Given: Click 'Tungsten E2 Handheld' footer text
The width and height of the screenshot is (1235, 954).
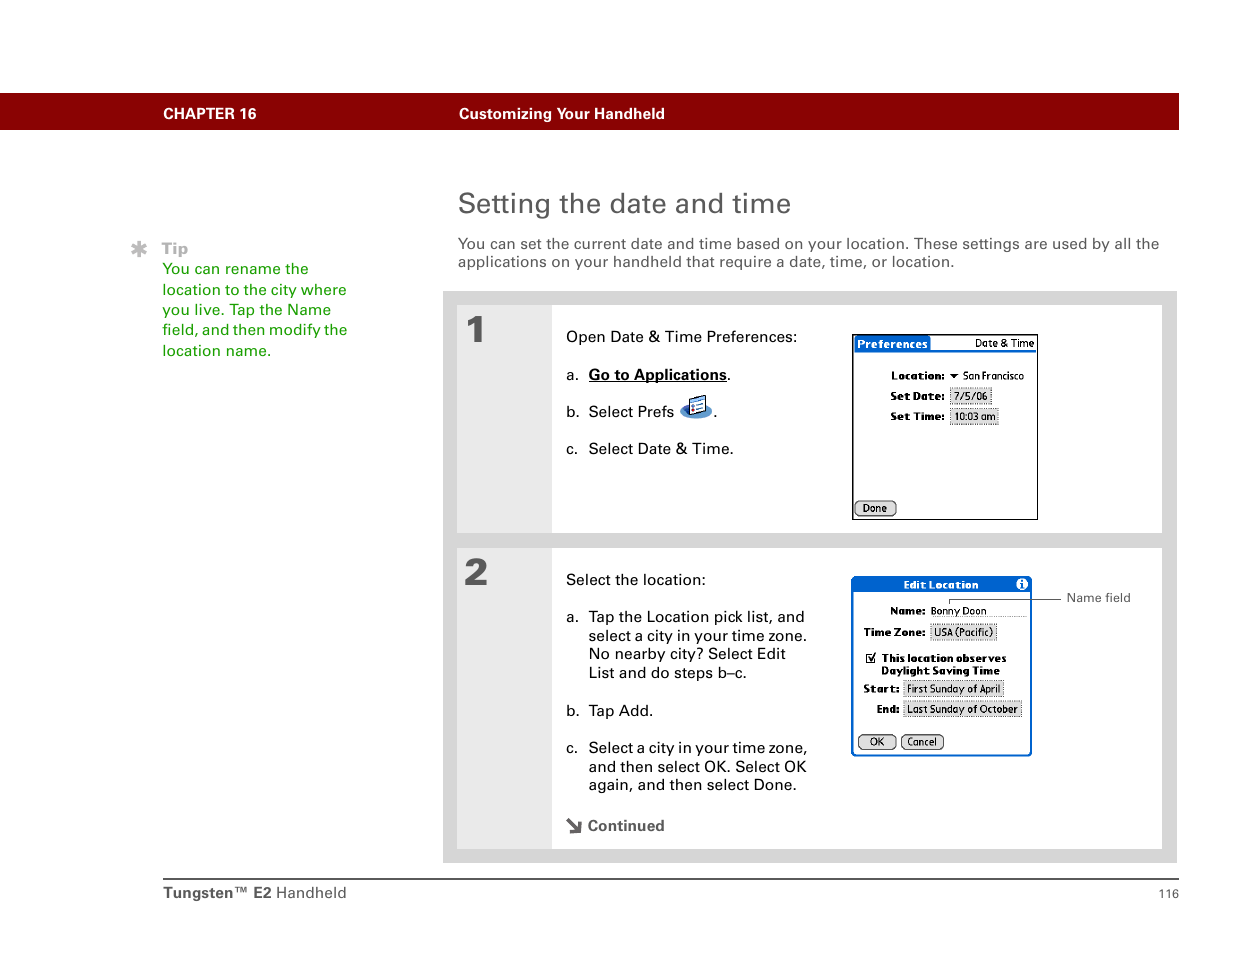Looking at the screenshot, I should [255, 893].
